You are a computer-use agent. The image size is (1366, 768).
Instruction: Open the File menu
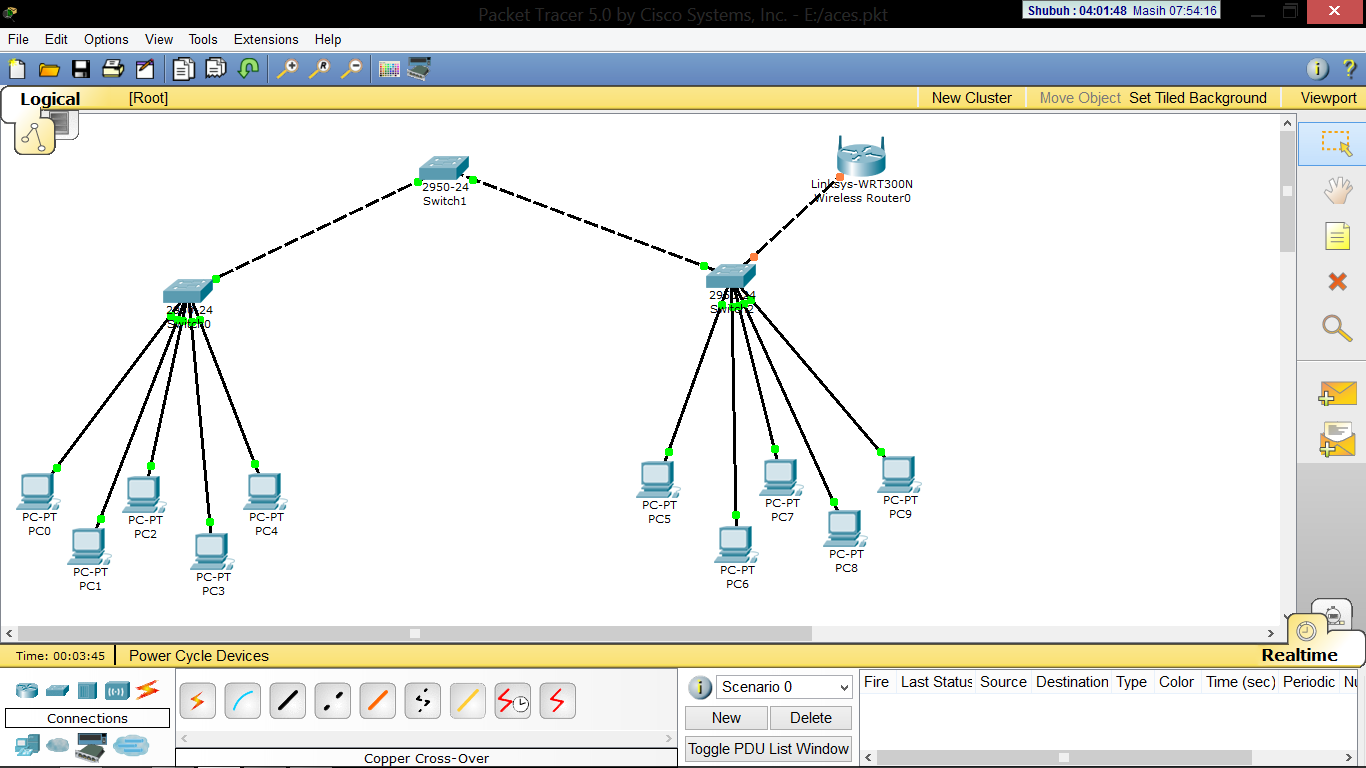click(x=18, y=39)
